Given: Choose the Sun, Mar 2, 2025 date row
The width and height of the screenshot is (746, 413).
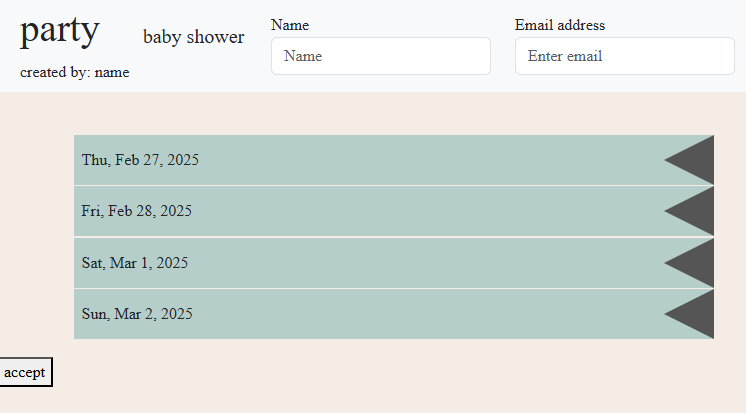Looking at the screenshot, I should click(x=394, y=314).
